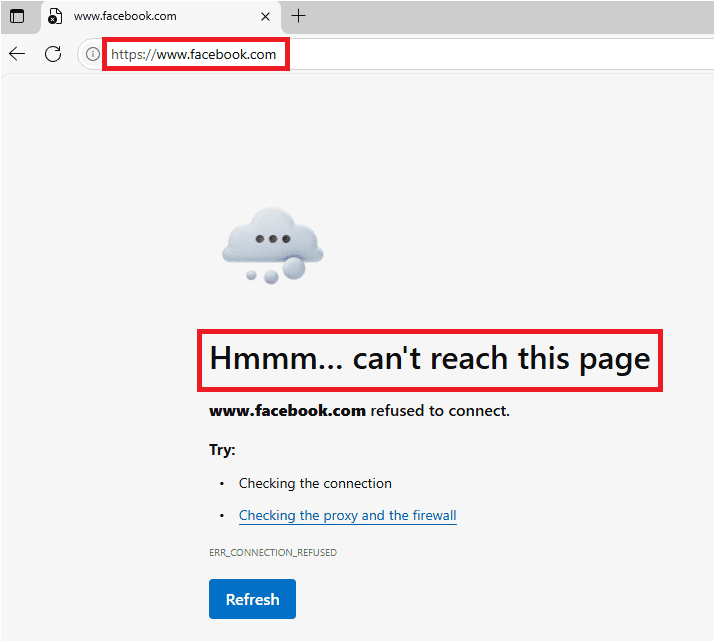715x642 pixels.
Task: Click the 'Try:' label
Action: (222, 450)
